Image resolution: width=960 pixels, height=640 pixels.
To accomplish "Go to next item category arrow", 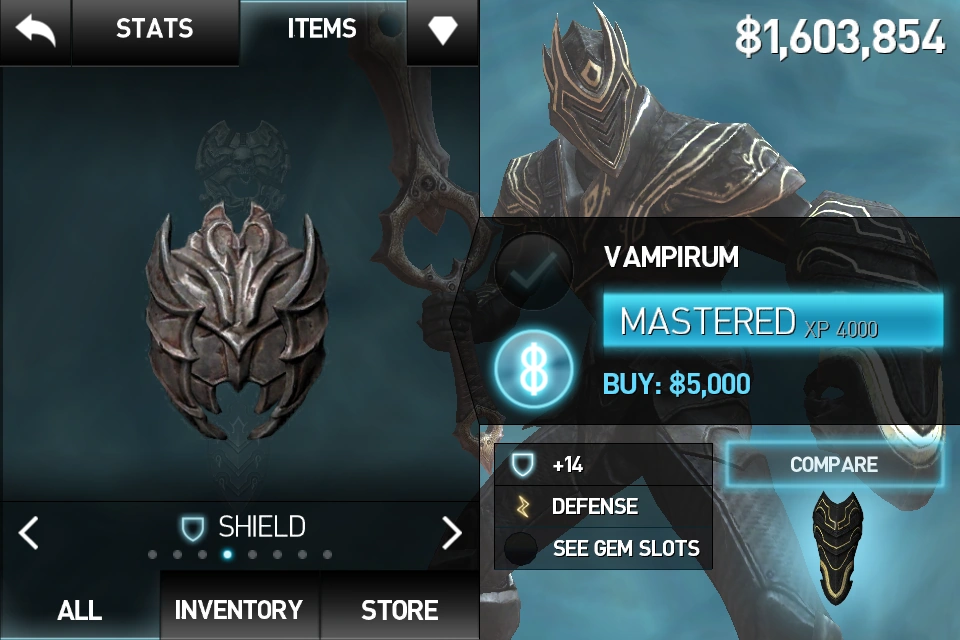I will (452, 533).
